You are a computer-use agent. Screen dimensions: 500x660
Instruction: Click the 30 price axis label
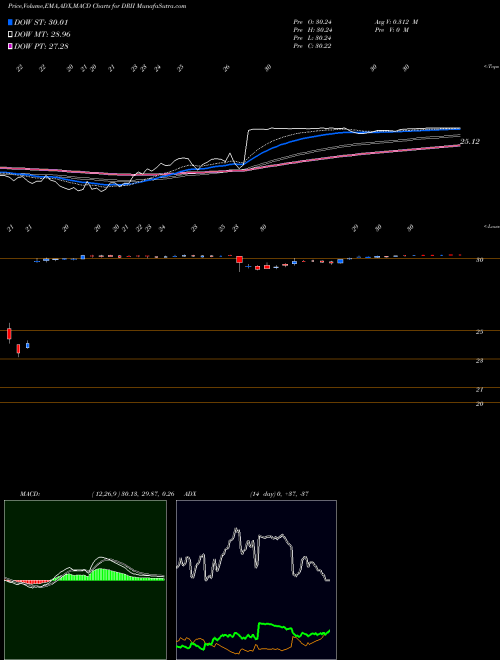479,260
